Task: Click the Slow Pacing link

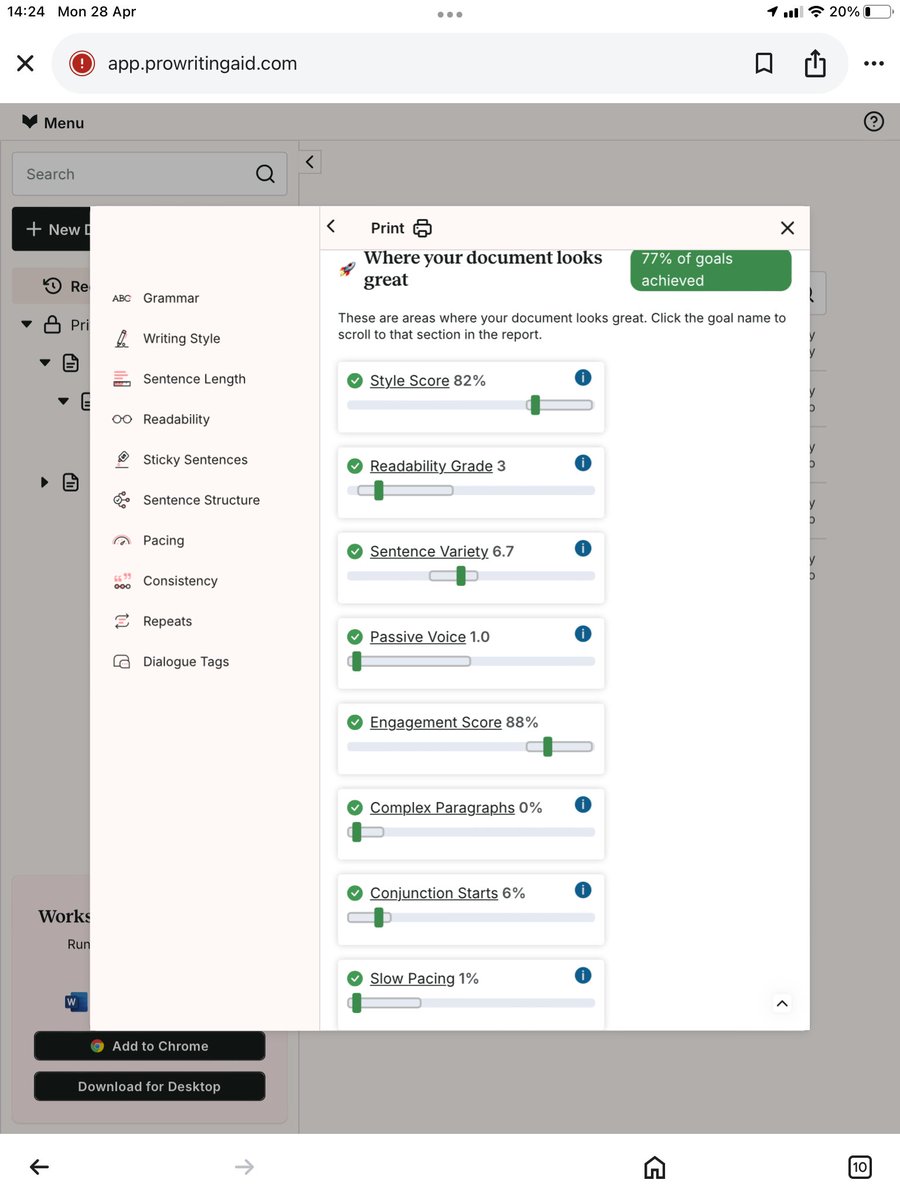Action: coord(412,979)
